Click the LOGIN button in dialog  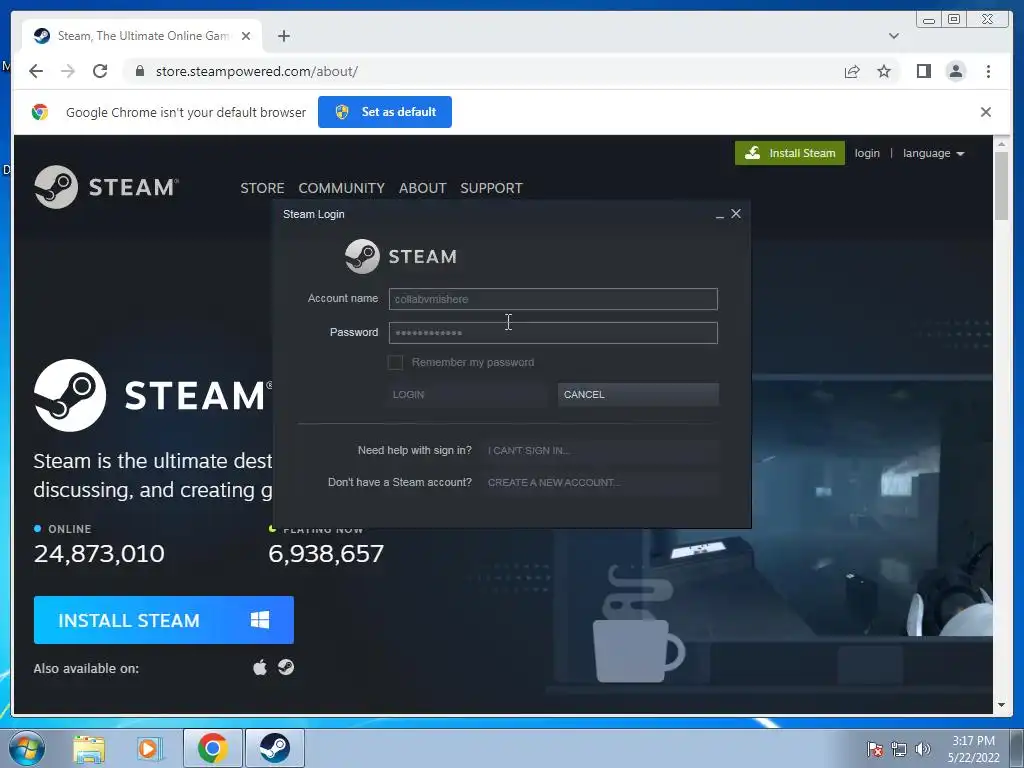coord(466,394)
